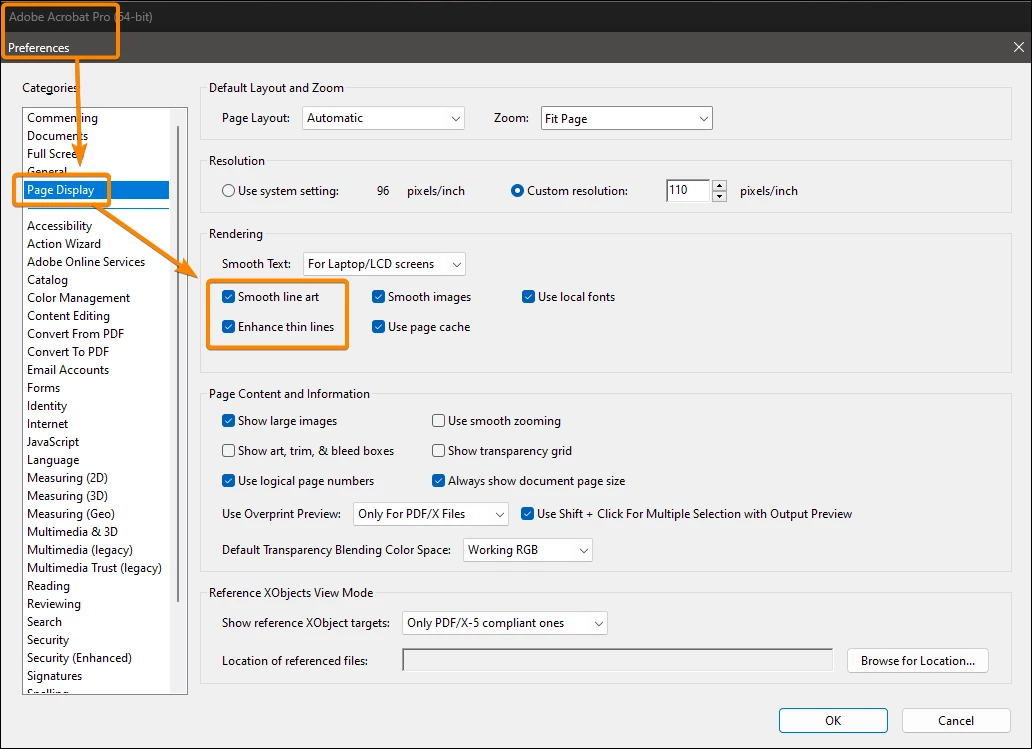Select Measuring (2D) category
Image resolution: width=1032 pixels, height=749 pixels.
point(67,478)
